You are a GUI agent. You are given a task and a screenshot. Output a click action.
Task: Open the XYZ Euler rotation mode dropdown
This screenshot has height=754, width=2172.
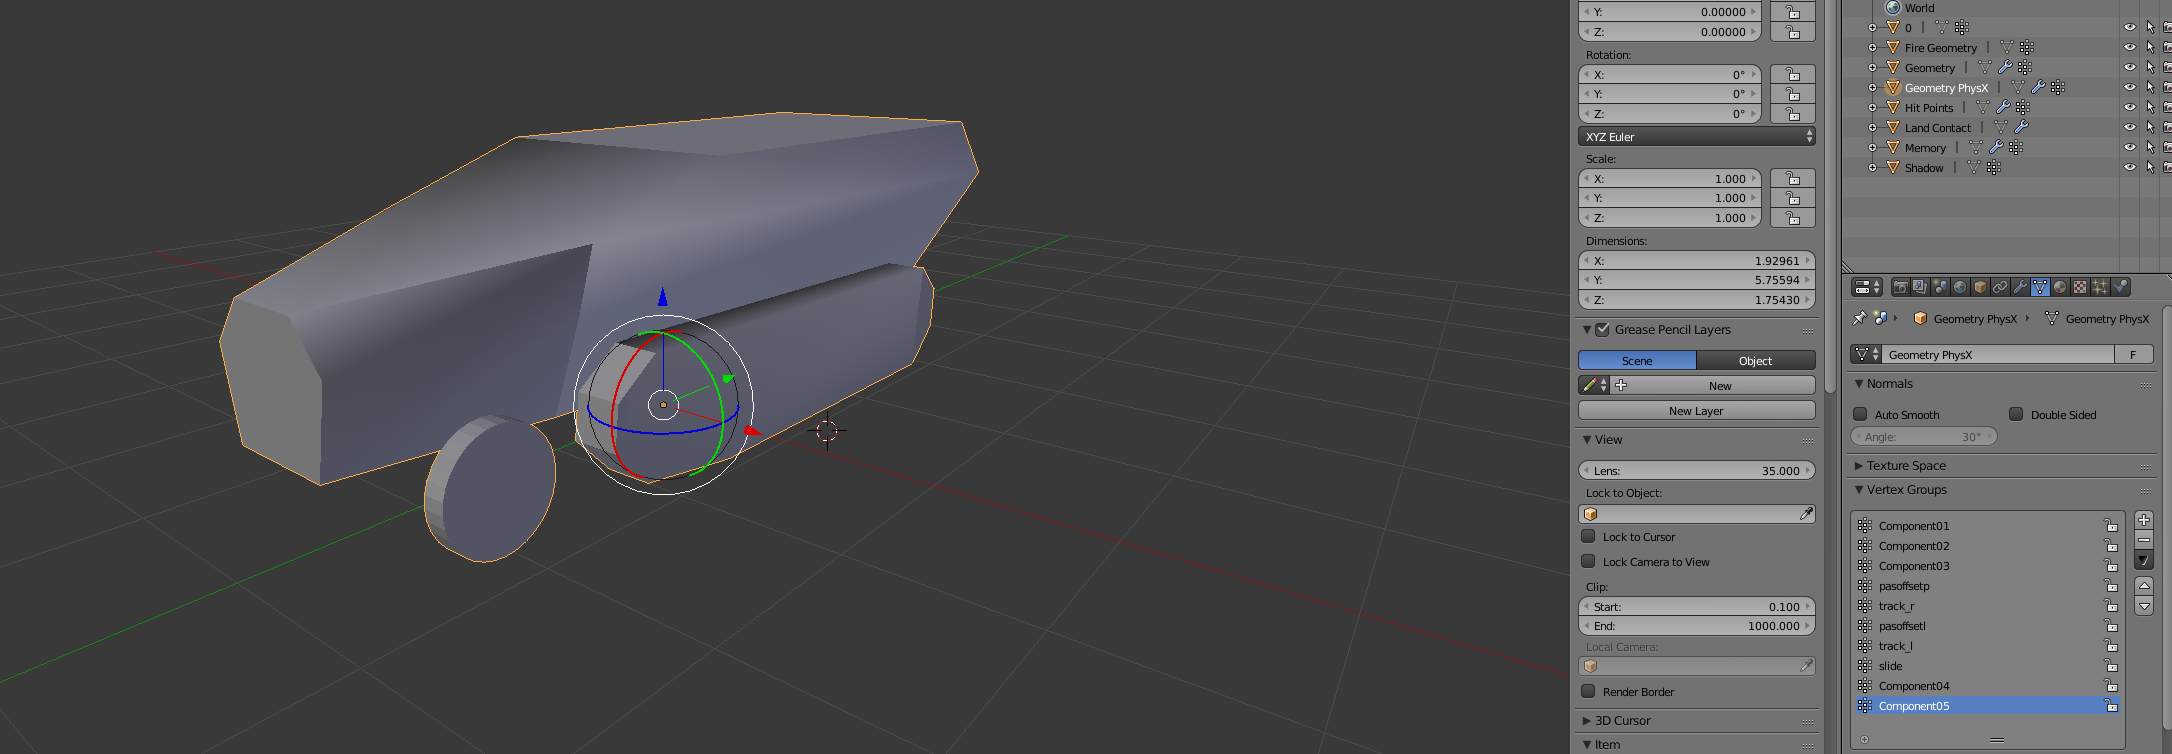point(1697,137)
